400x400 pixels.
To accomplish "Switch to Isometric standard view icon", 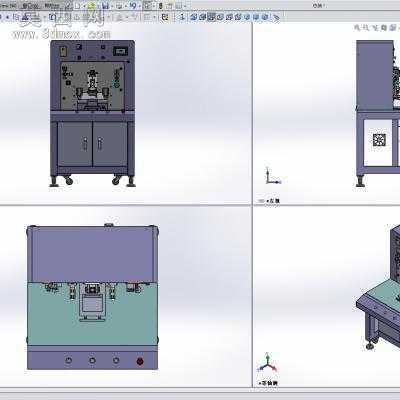I will pyautogui.click(x=247, y=17).
